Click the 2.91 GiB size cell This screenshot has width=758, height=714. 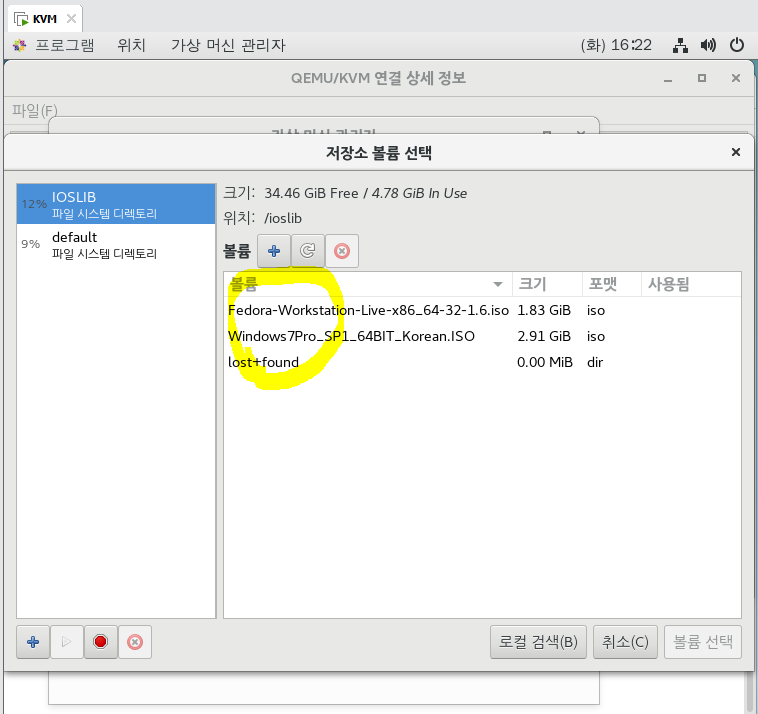pyautogui.click(x=544, y=336)
